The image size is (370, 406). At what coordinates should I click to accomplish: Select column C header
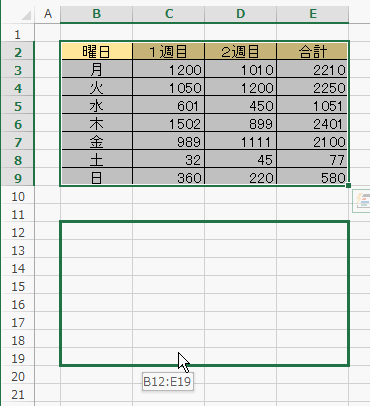tap(169, 14)
